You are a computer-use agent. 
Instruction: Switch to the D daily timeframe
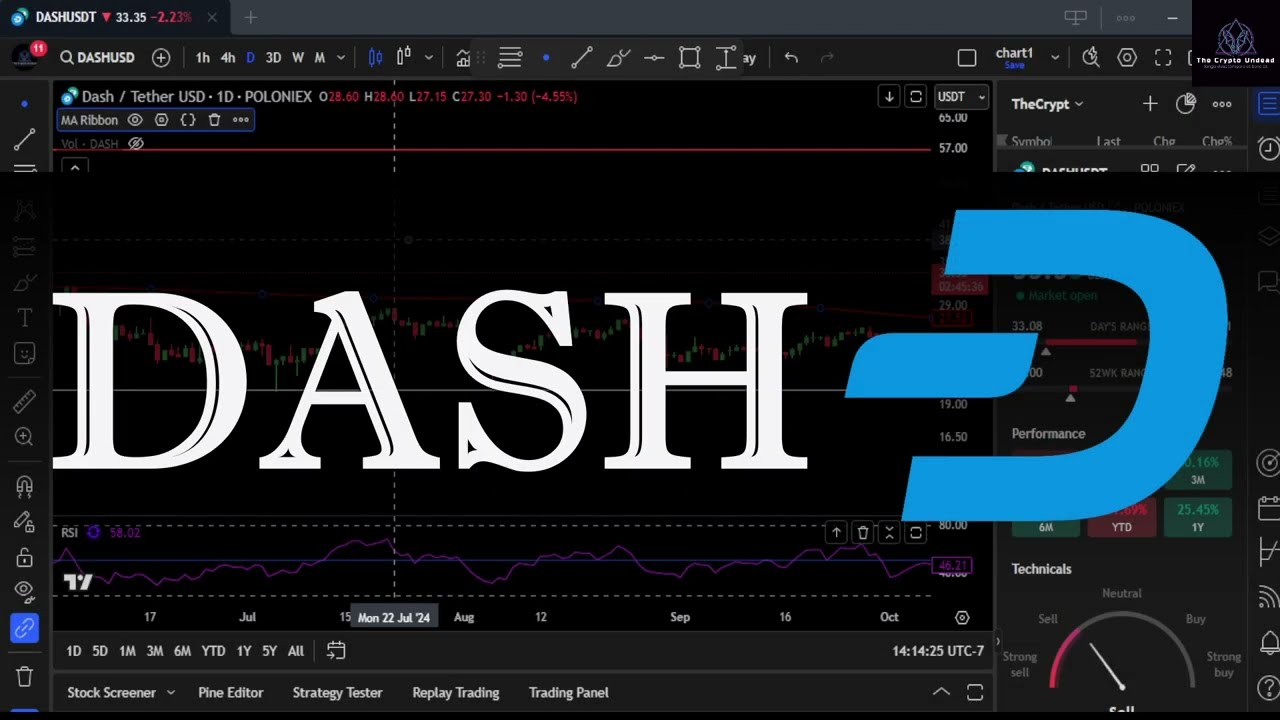coord(250,58)
